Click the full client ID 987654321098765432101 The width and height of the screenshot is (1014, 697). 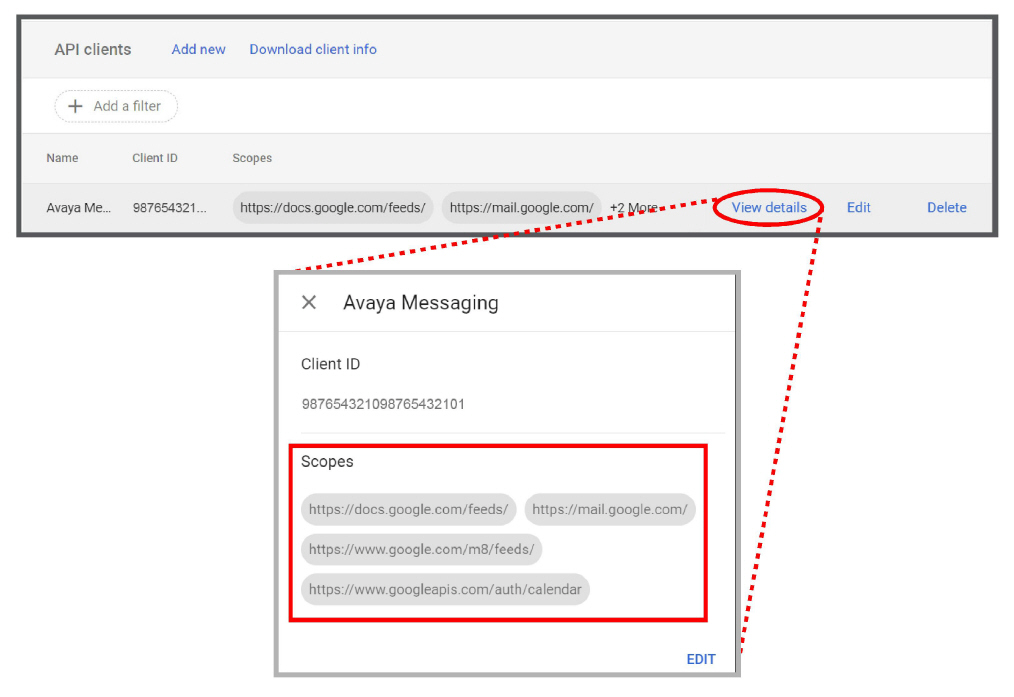(x=383, y=404)
